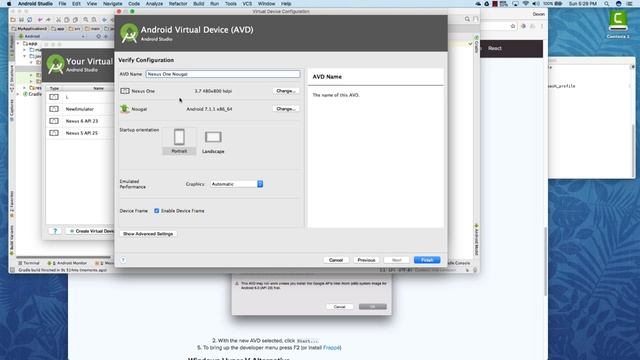Click the main breadcrumb in navigation bar
Image resolution: width=640 pixels, height=360 pixels.
(x=92, y=29)
